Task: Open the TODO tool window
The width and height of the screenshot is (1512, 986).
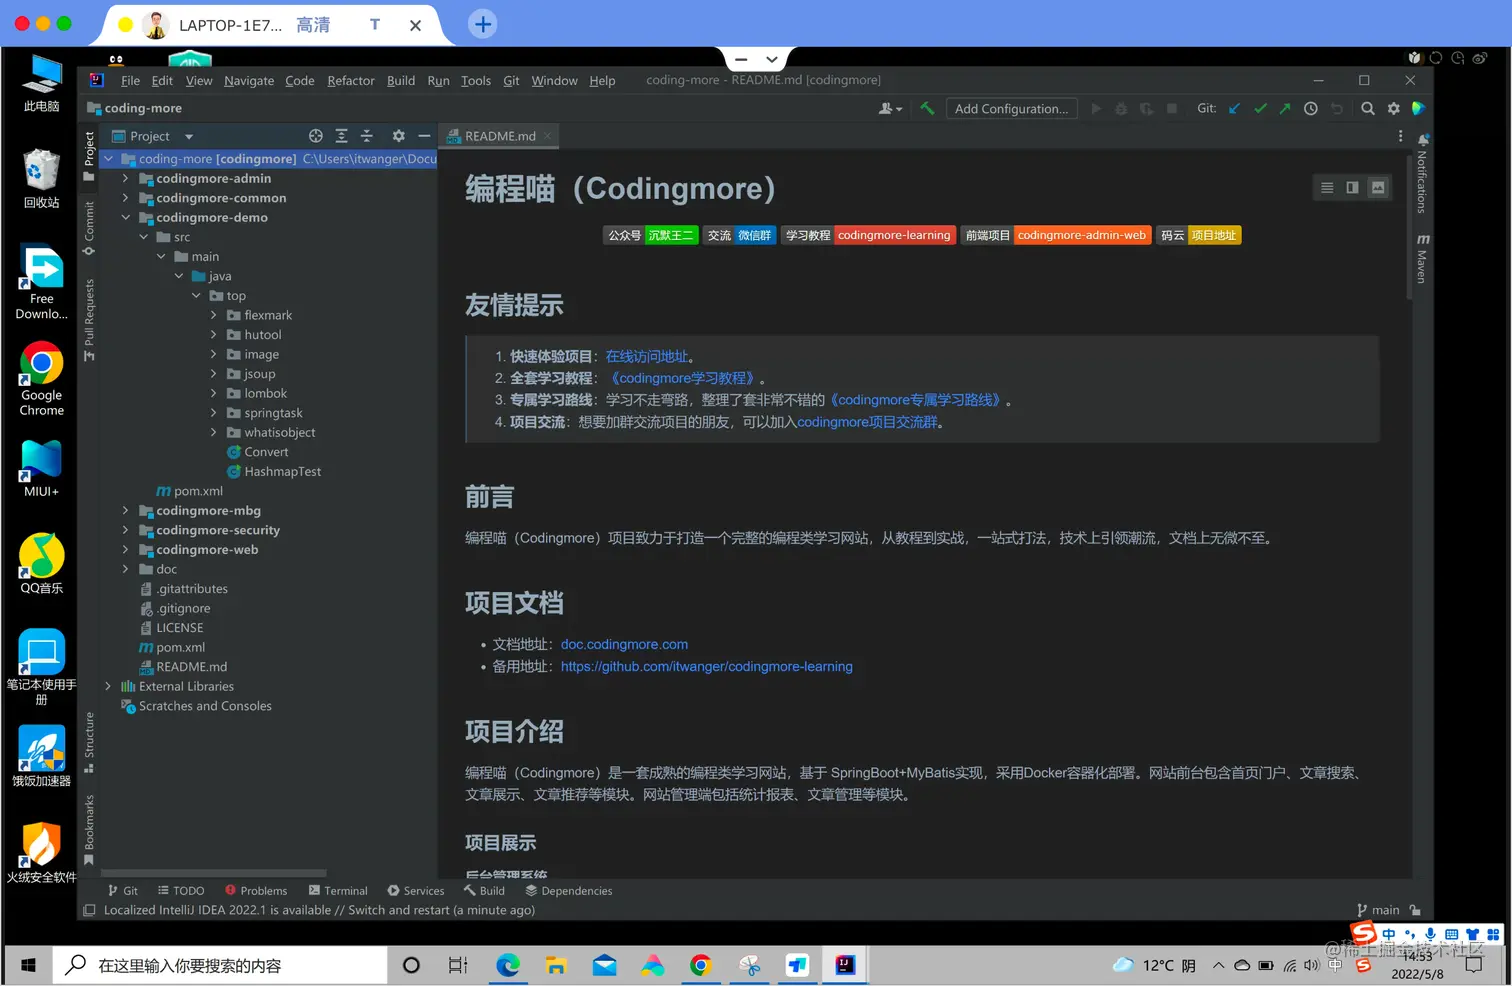Action: (x=181, y=891)
